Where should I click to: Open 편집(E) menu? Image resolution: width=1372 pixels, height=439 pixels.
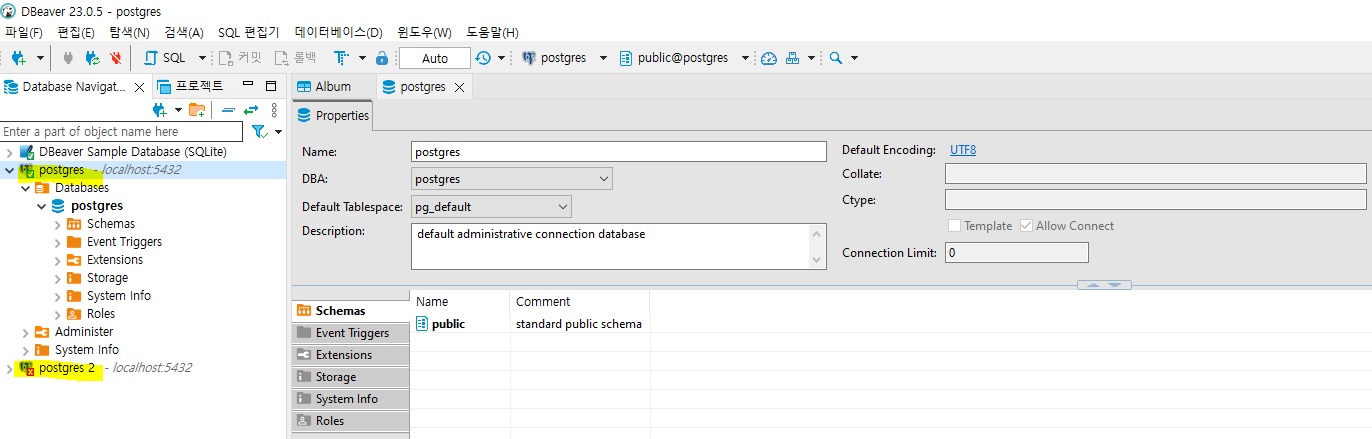74,32
